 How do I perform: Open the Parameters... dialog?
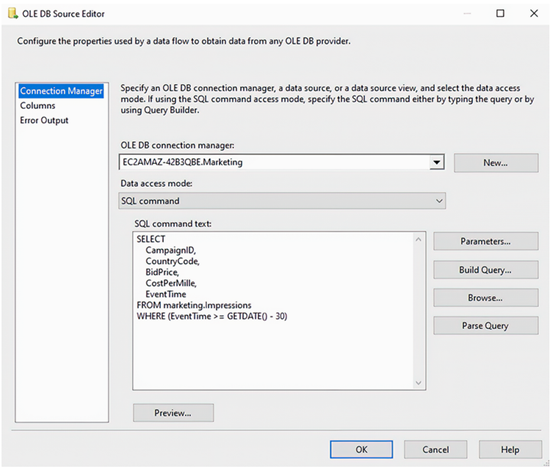coord(486,241)
